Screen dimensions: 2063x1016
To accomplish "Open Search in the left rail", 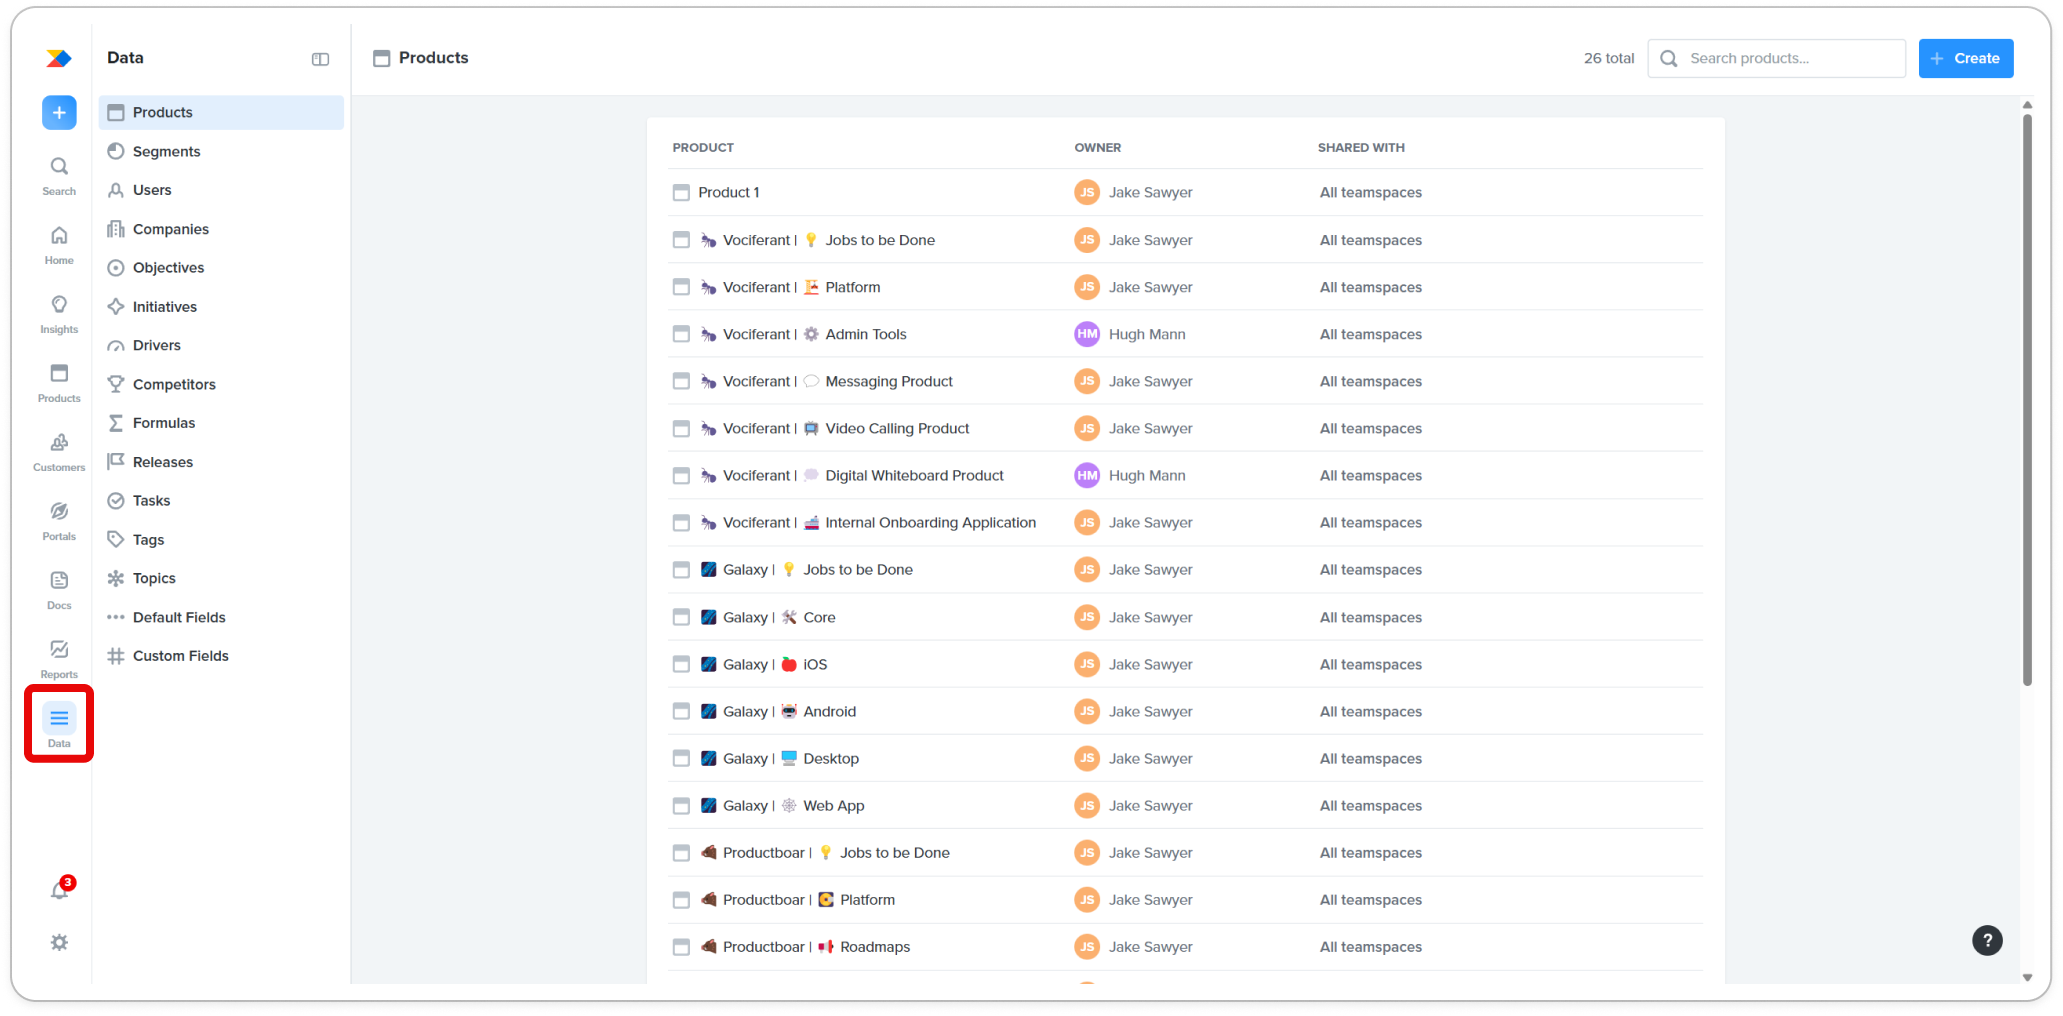I will point(59,175).
